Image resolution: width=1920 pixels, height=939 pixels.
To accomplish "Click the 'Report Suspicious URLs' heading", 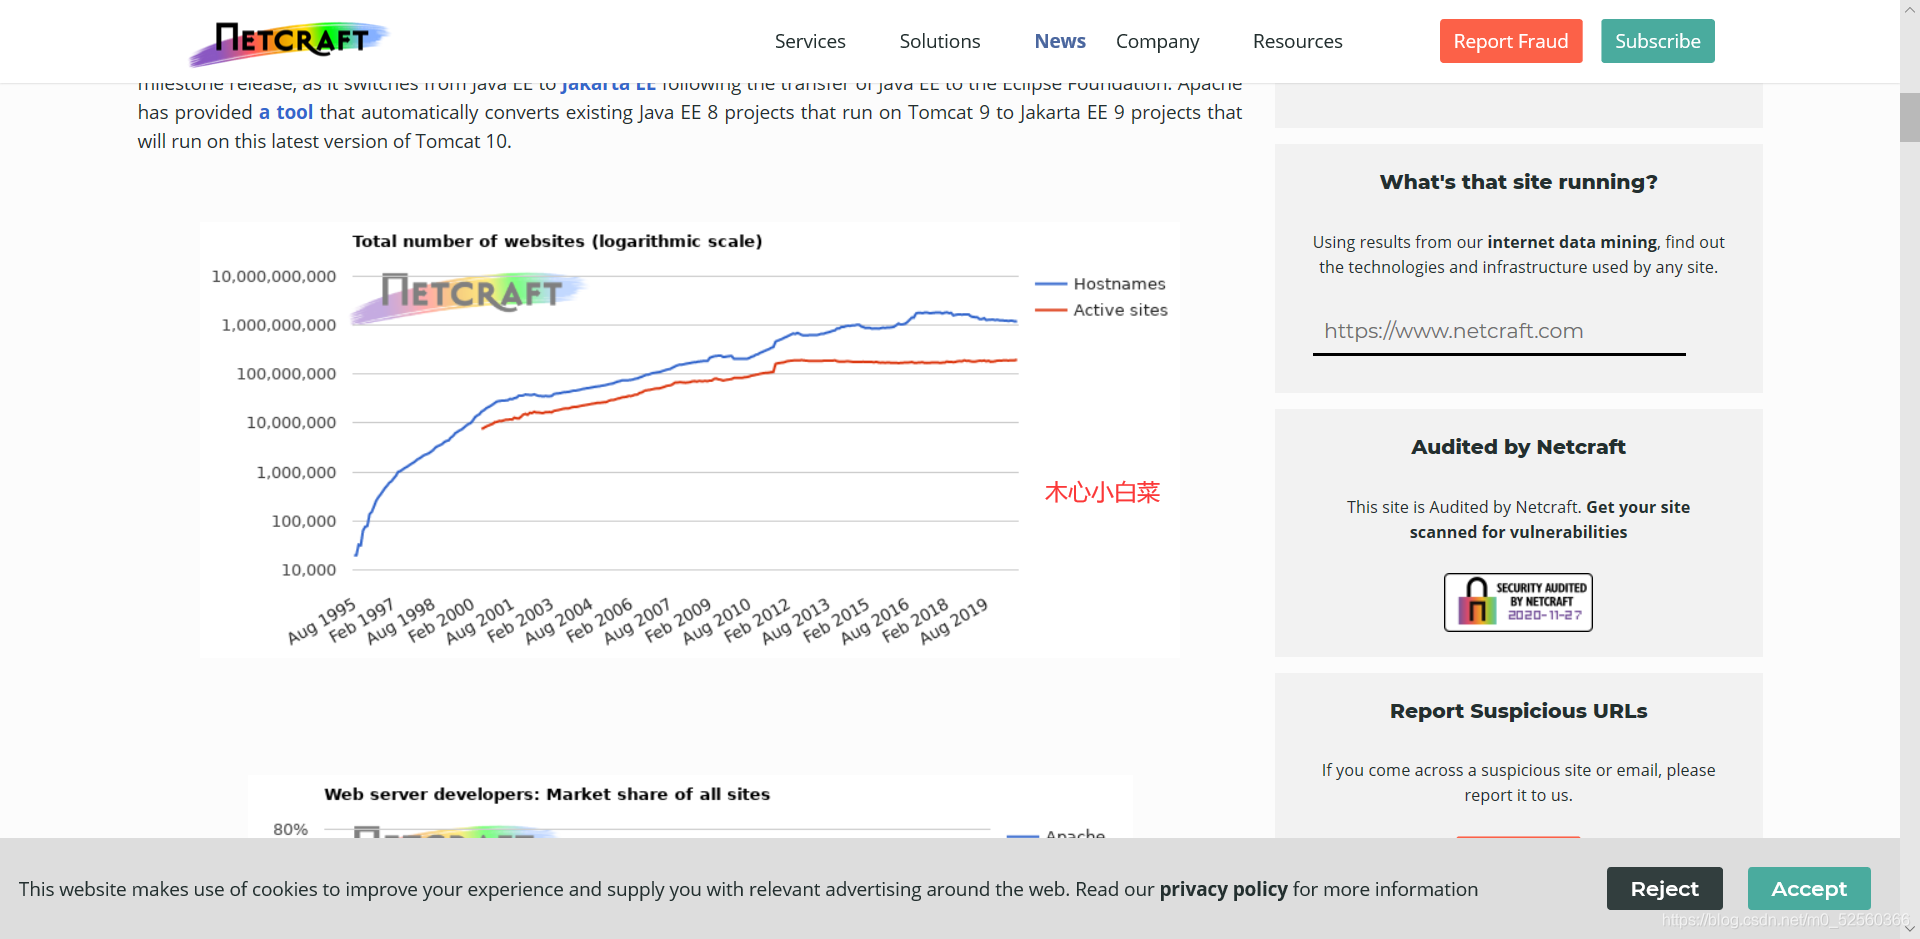I will 1518,711.
